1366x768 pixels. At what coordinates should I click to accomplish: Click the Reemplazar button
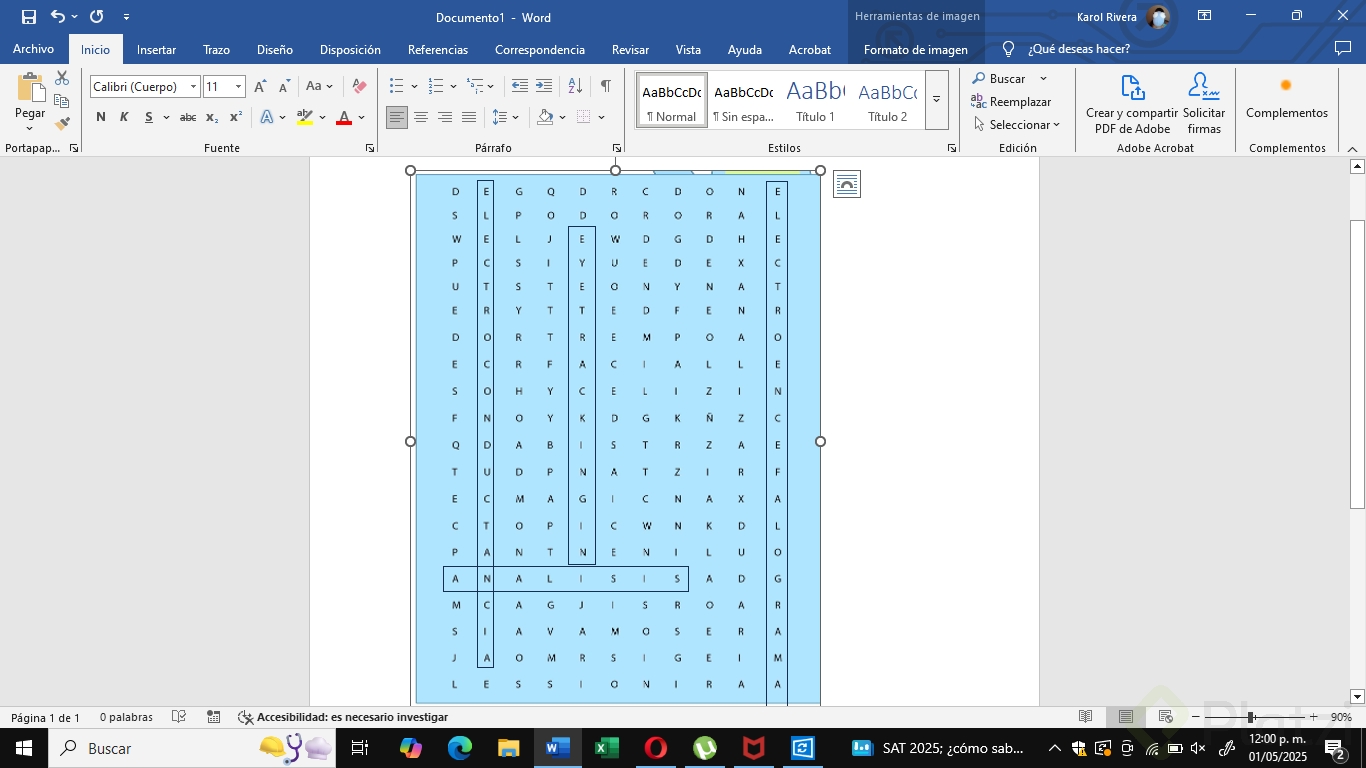(1012, 102)
